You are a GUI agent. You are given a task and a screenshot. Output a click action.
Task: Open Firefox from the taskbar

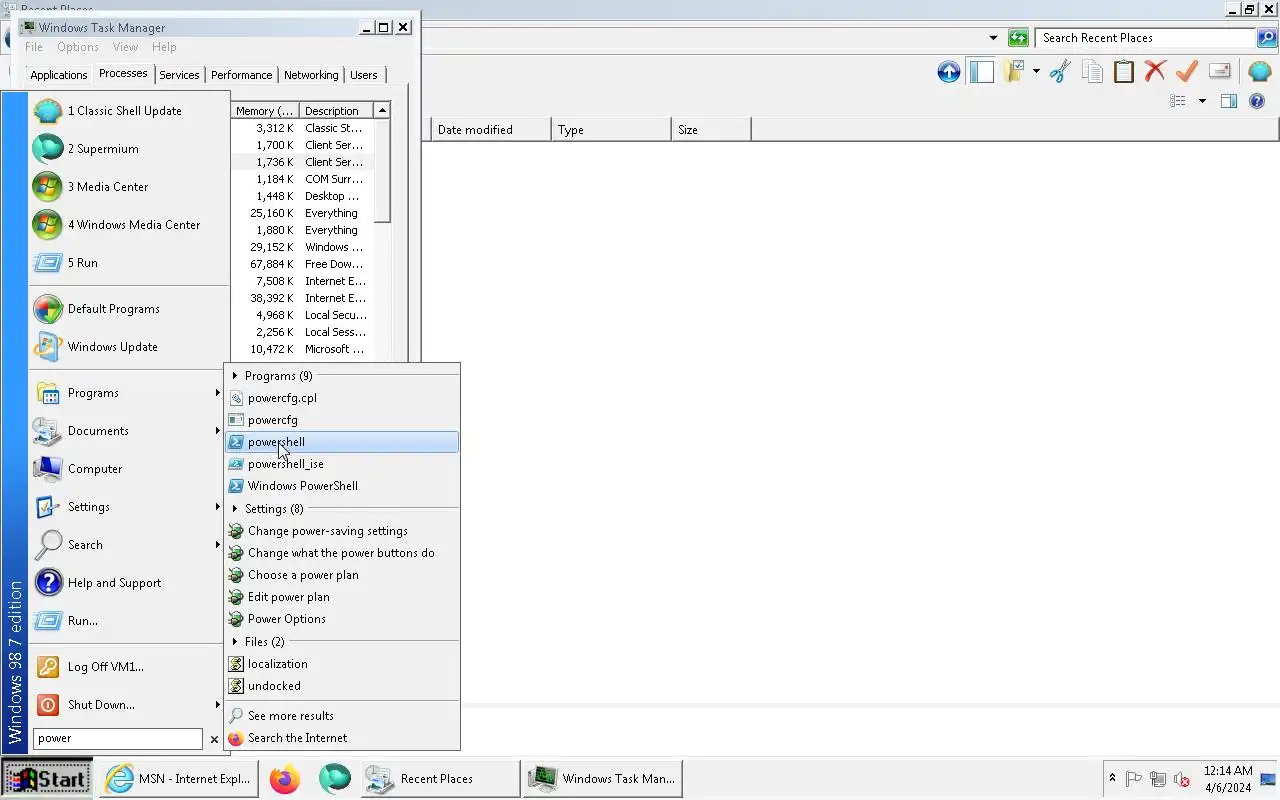point(284,779)
